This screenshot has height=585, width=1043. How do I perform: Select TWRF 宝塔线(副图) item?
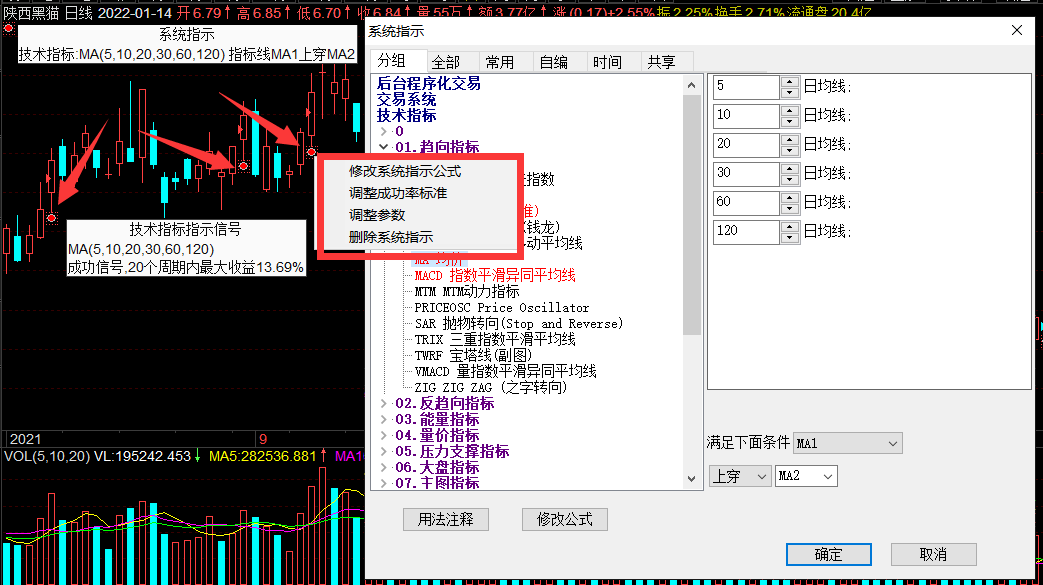pyautogui.click(x=474, y=355)
